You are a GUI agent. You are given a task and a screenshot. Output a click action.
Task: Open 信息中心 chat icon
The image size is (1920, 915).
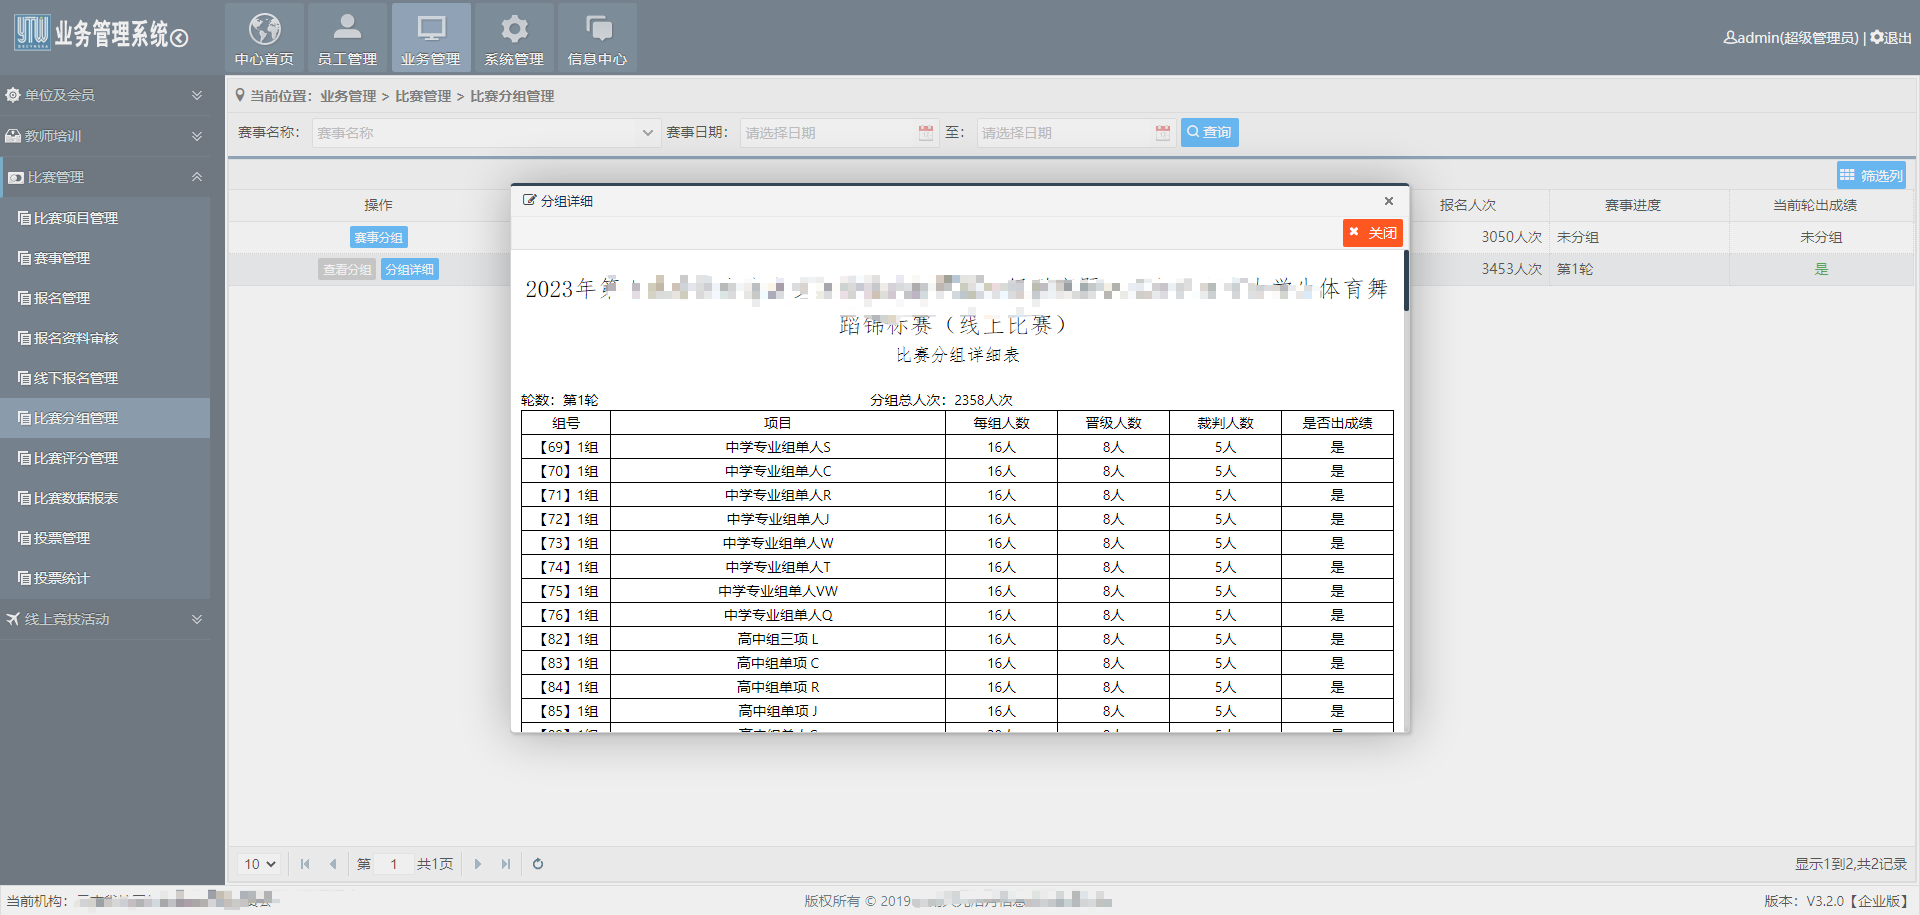597,37
